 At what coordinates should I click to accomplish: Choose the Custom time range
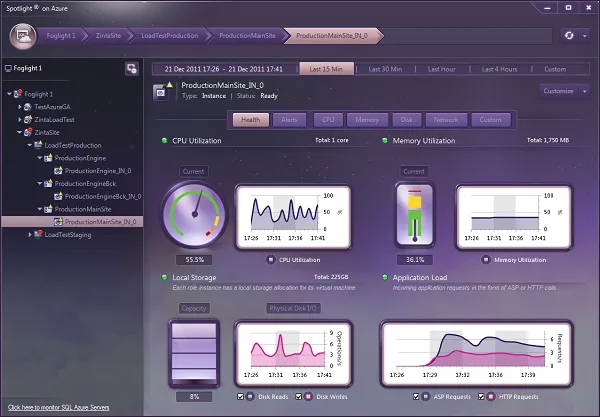point(555,69)
